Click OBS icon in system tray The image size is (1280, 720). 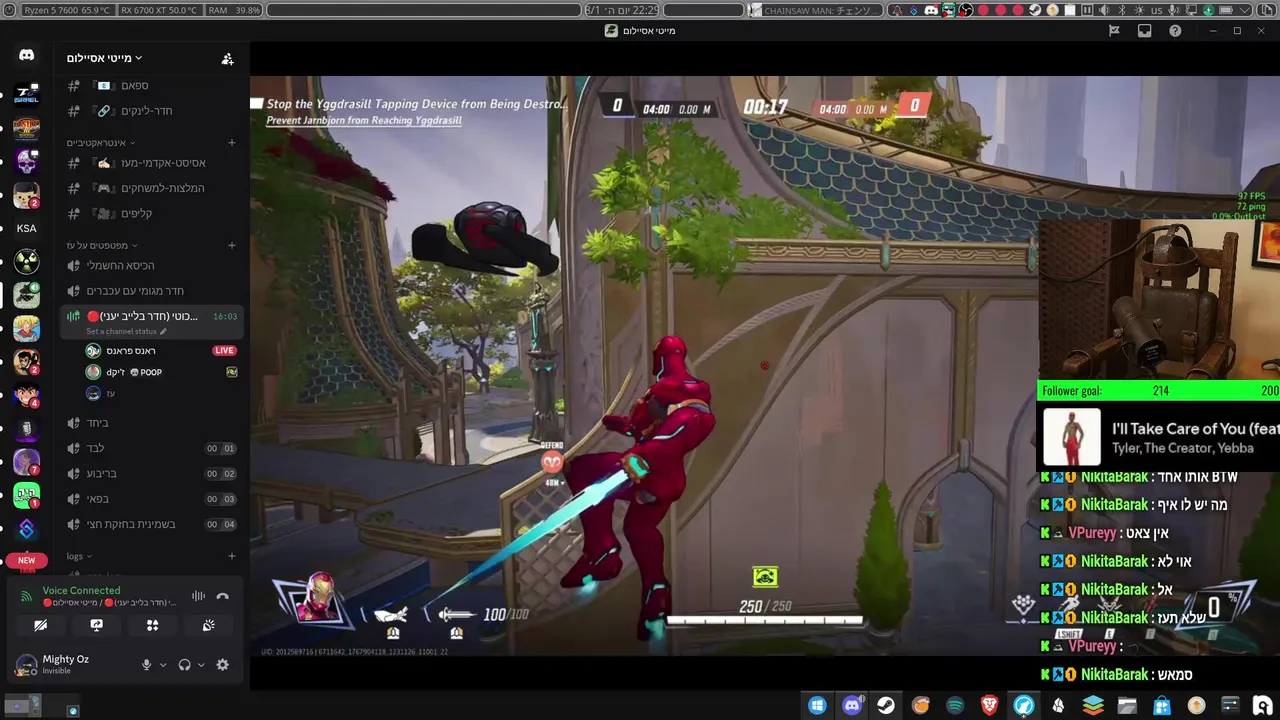pyautogui.click(x=966, y=10)
